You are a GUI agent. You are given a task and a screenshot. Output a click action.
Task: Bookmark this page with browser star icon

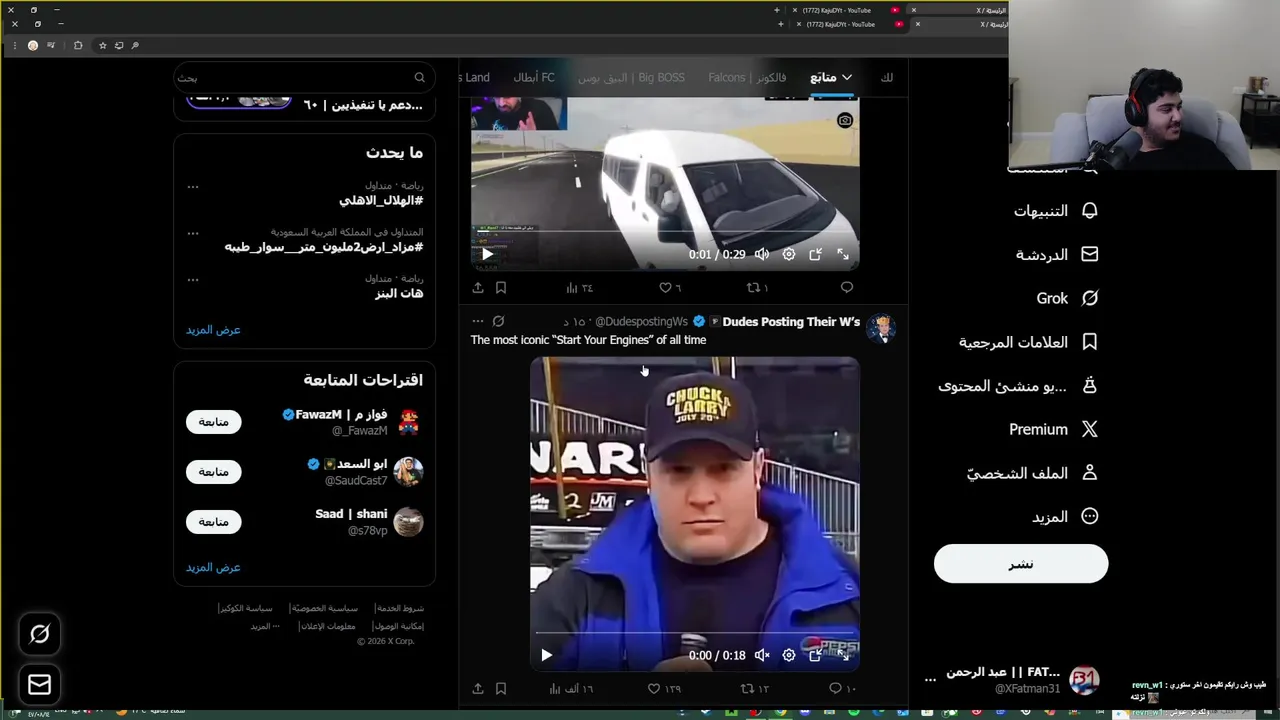(102, 45)
